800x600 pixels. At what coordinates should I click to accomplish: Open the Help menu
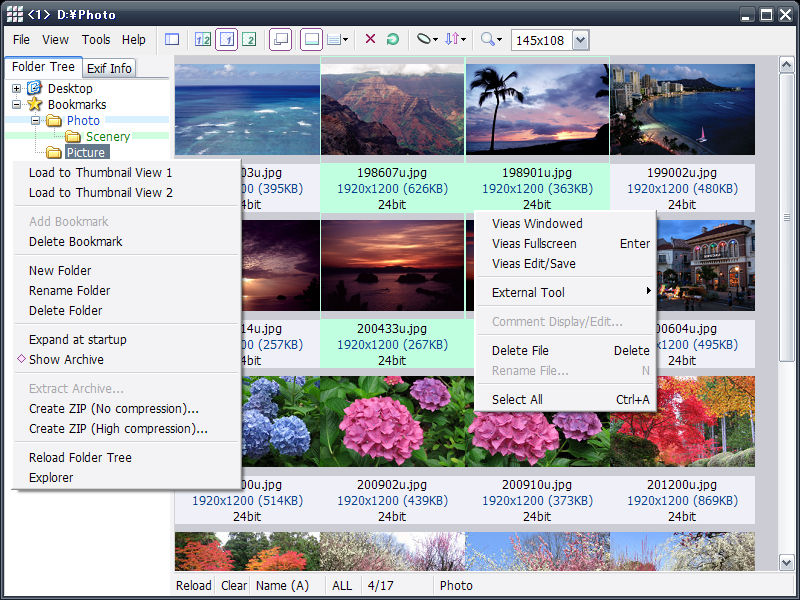point(134,40)
